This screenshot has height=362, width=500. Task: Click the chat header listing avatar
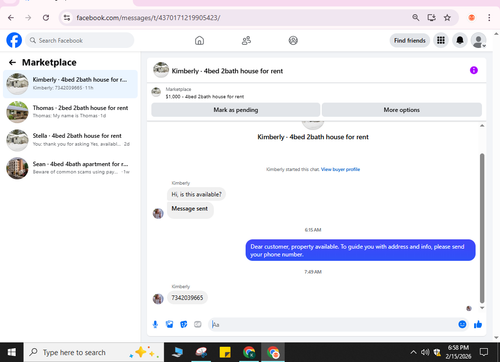pyautogui.click(x=161, y=70)
